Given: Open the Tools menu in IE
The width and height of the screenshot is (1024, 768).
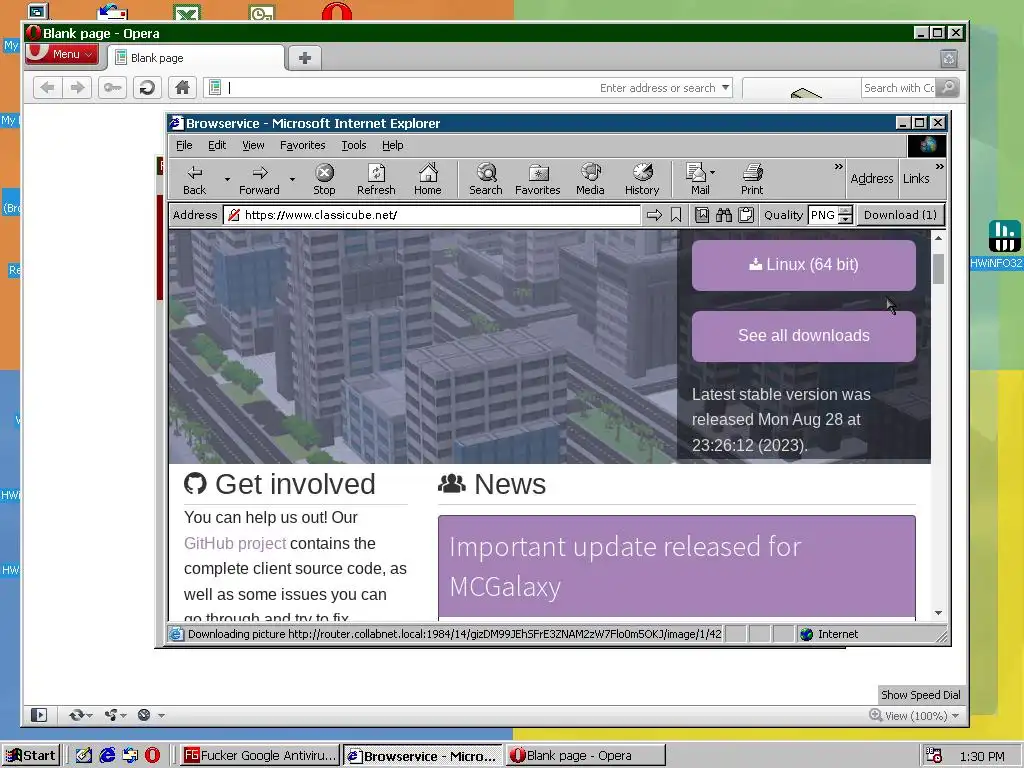Looking at the screenshot, I should (x=354, y=145).
